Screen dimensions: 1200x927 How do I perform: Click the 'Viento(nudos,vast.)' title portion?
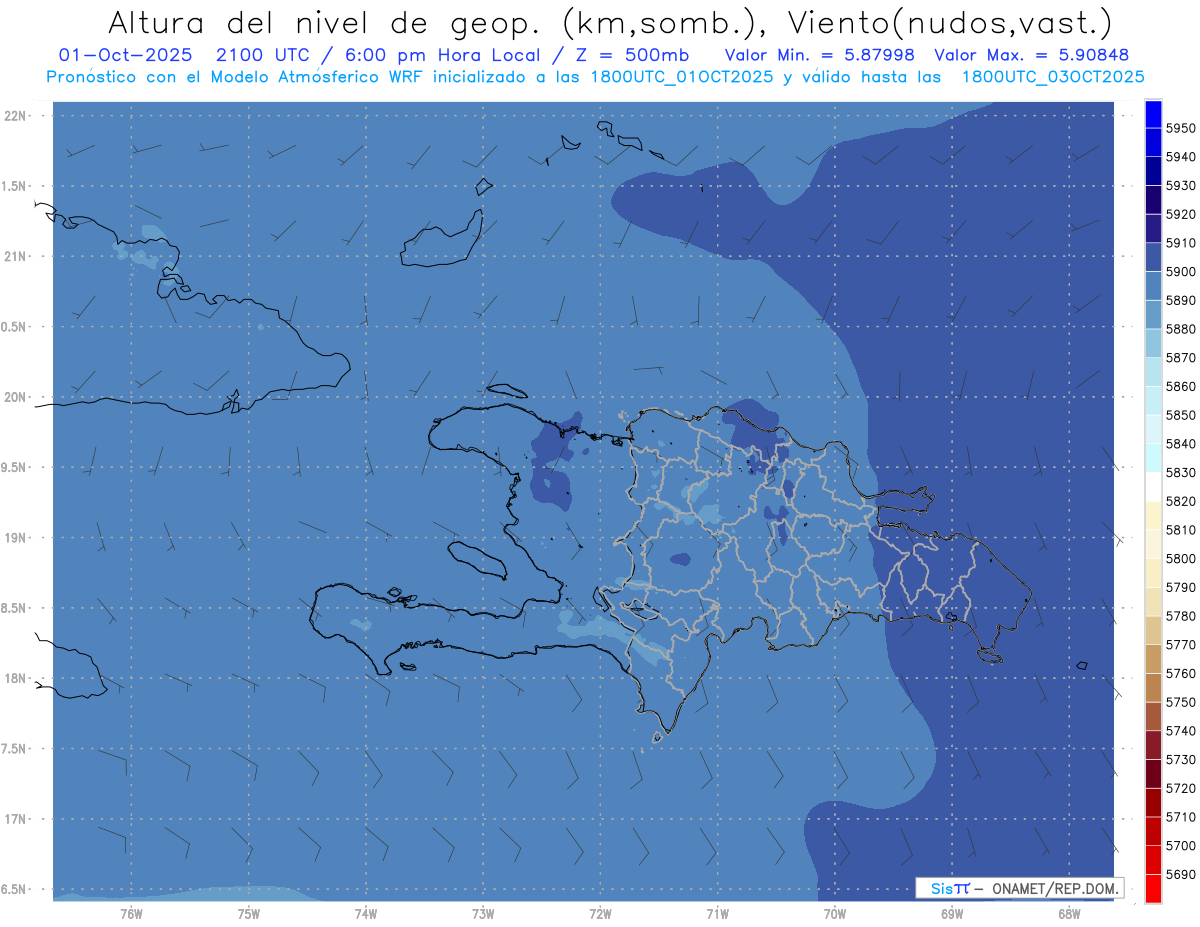[948, 21]
